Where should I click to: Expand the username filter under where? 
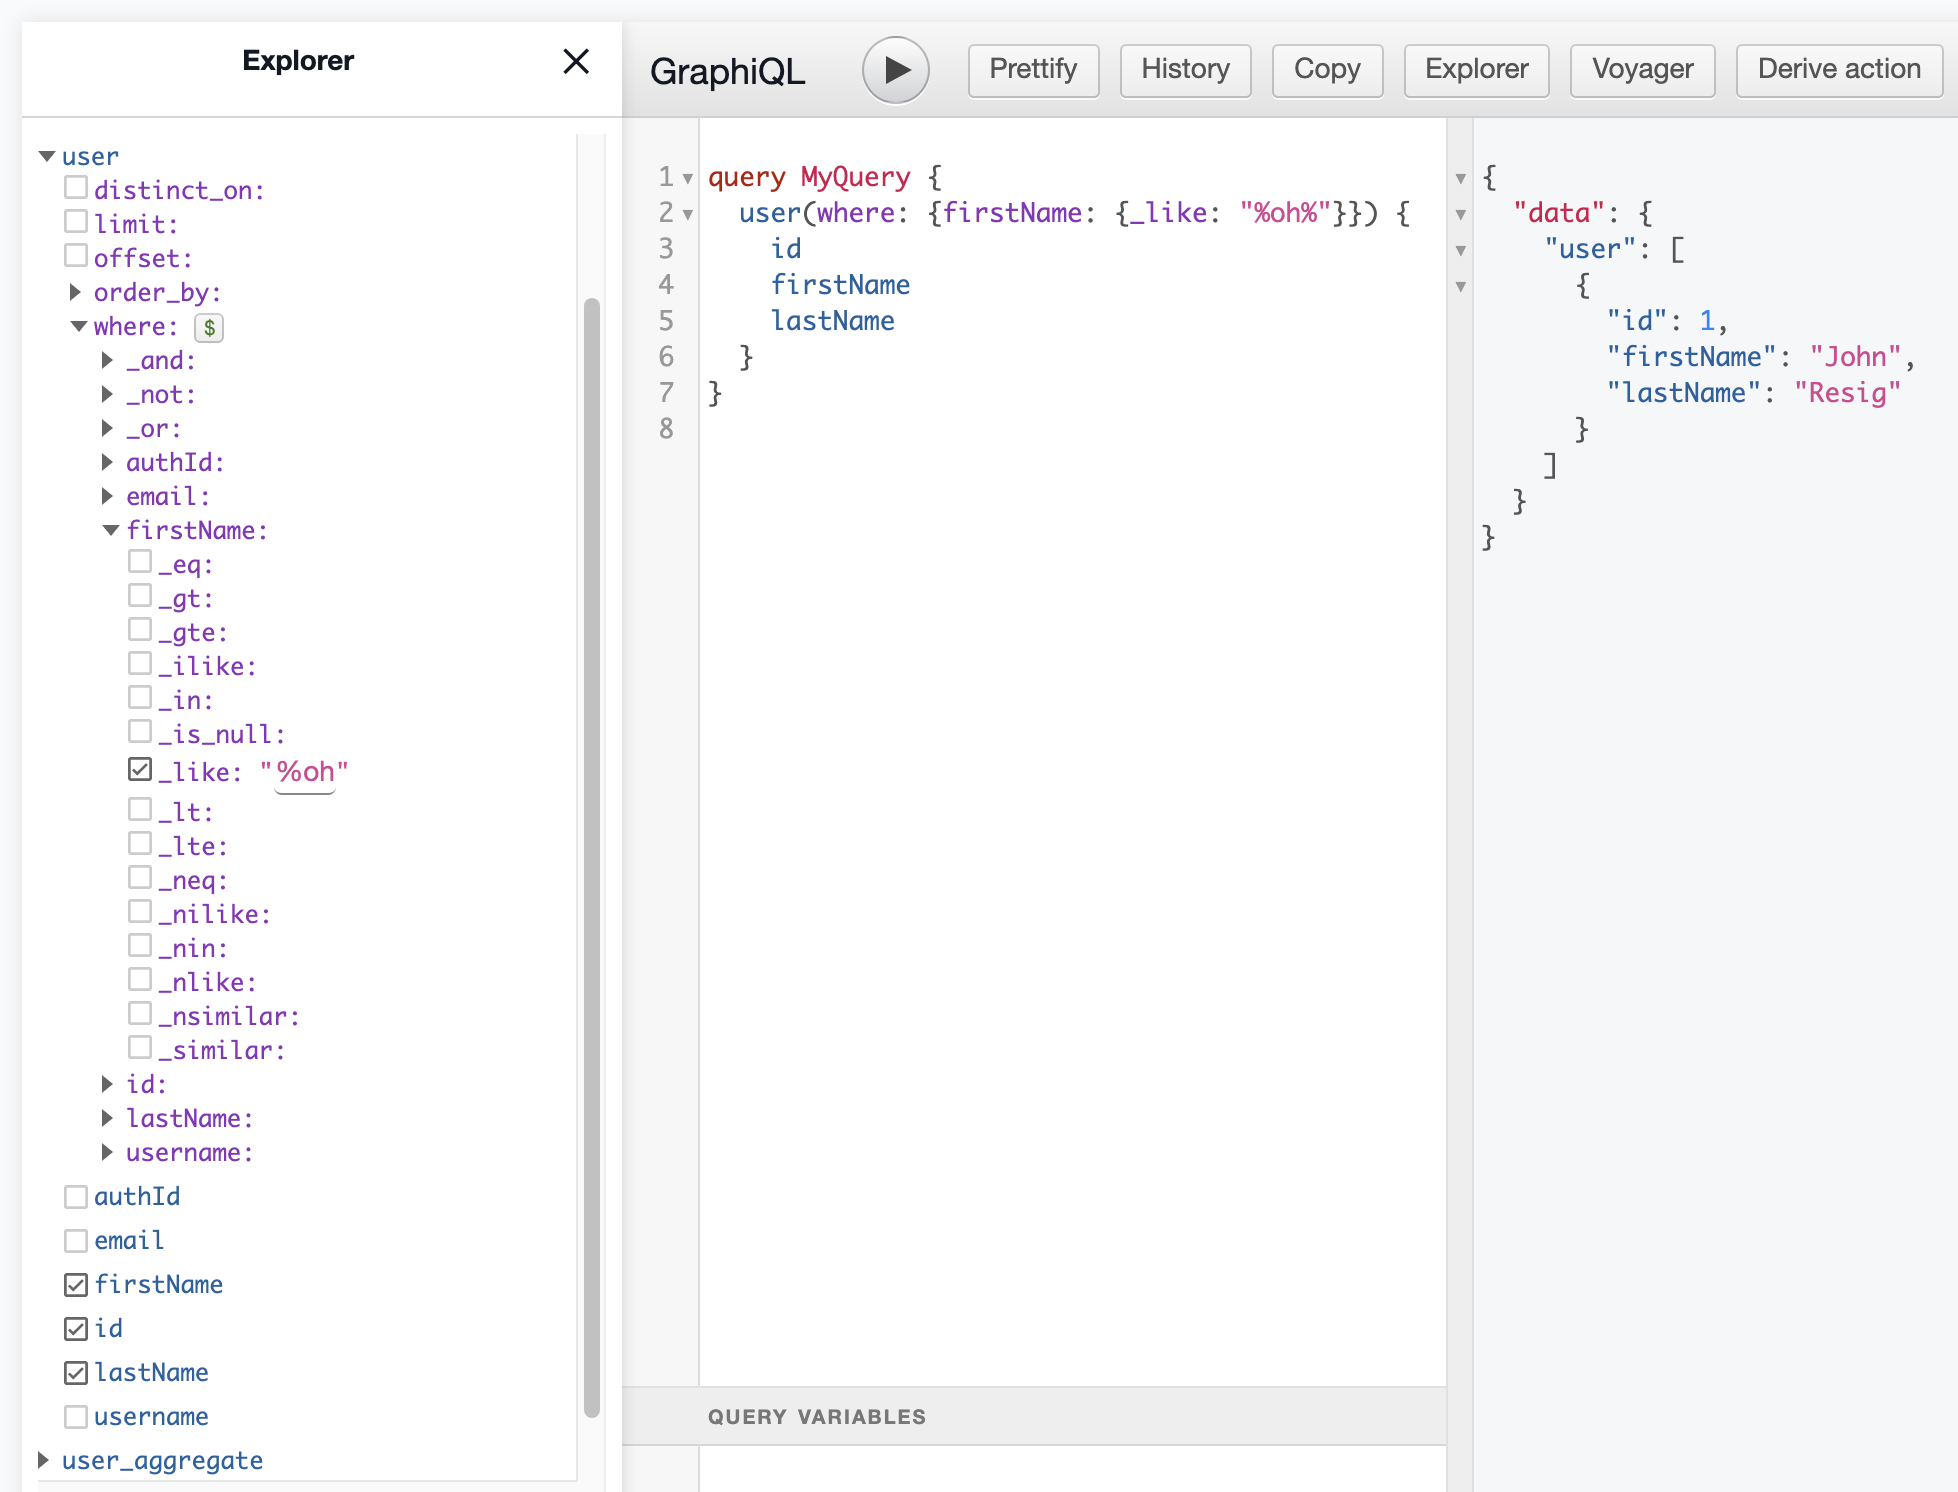pos(107,1152)
